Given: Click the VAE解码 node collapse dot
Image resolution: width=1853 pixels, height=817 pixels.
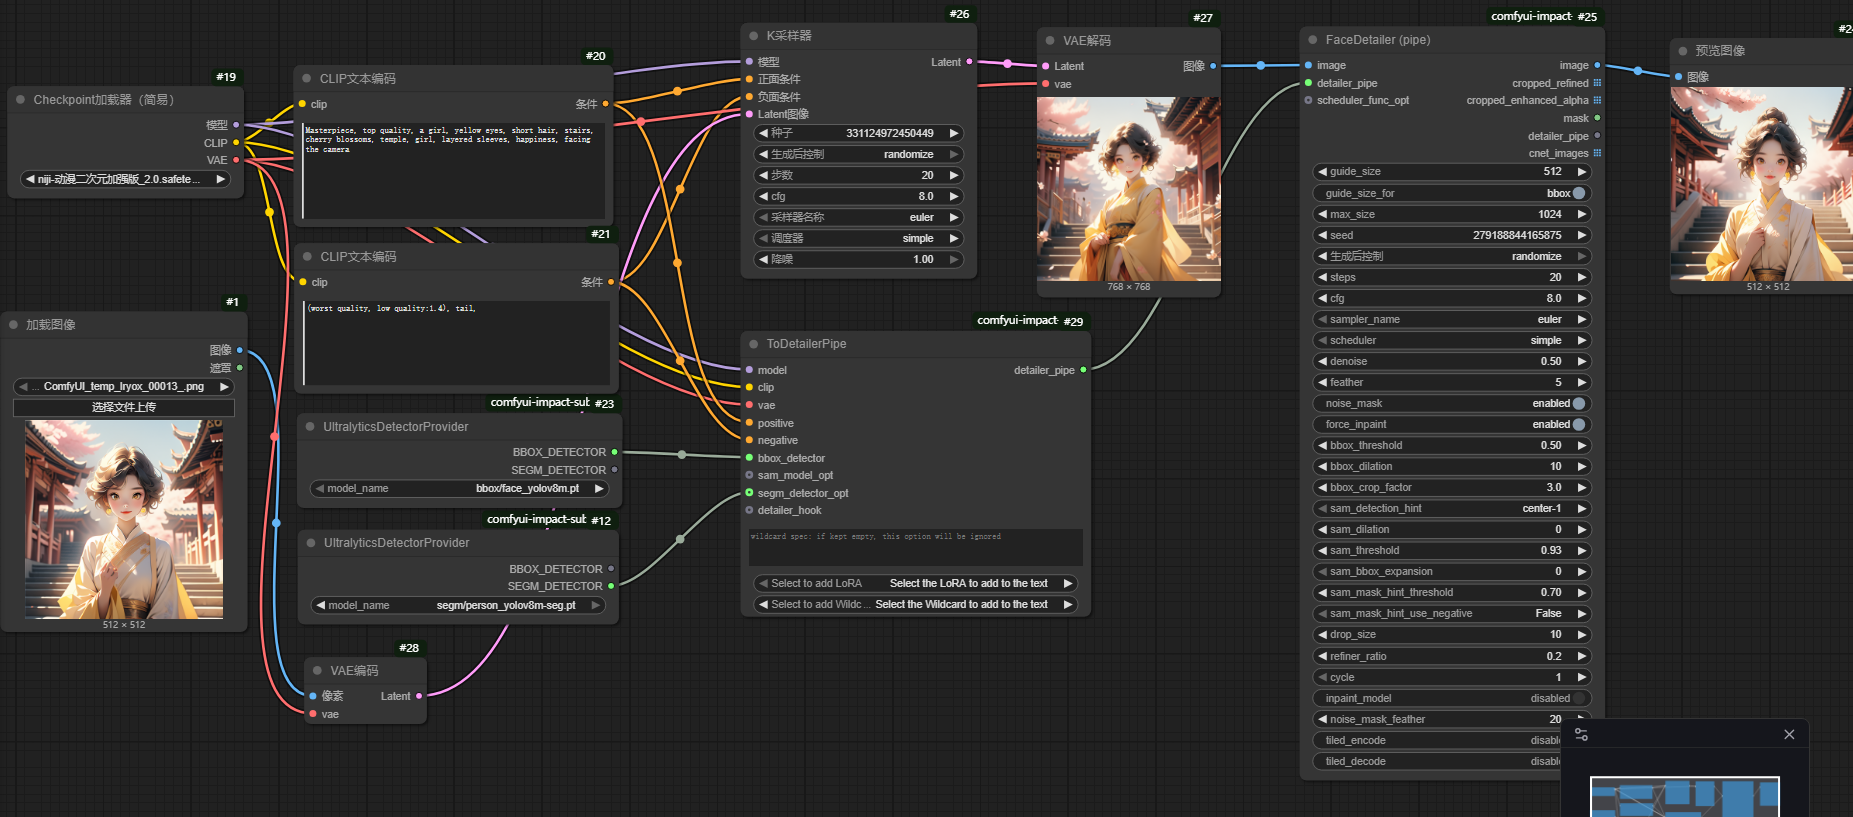Looking at the screenshot, I should (1049, 41).
